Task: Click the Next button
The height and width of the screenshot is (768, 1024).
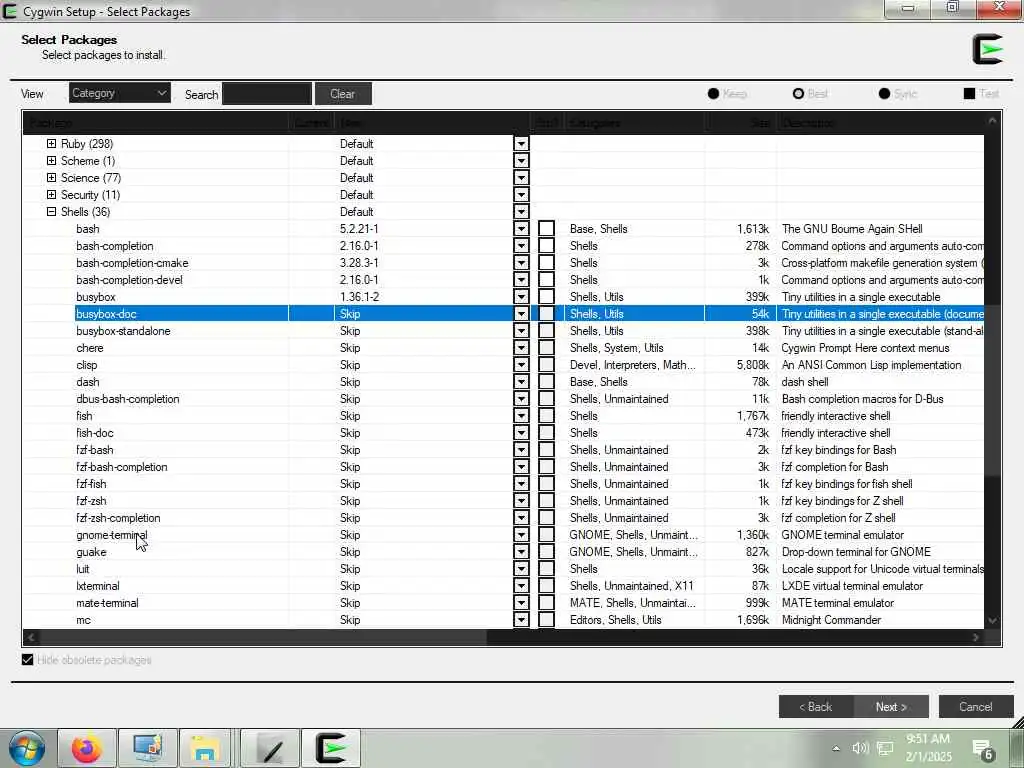Action: pyautogui.click(x=891, y=707)
